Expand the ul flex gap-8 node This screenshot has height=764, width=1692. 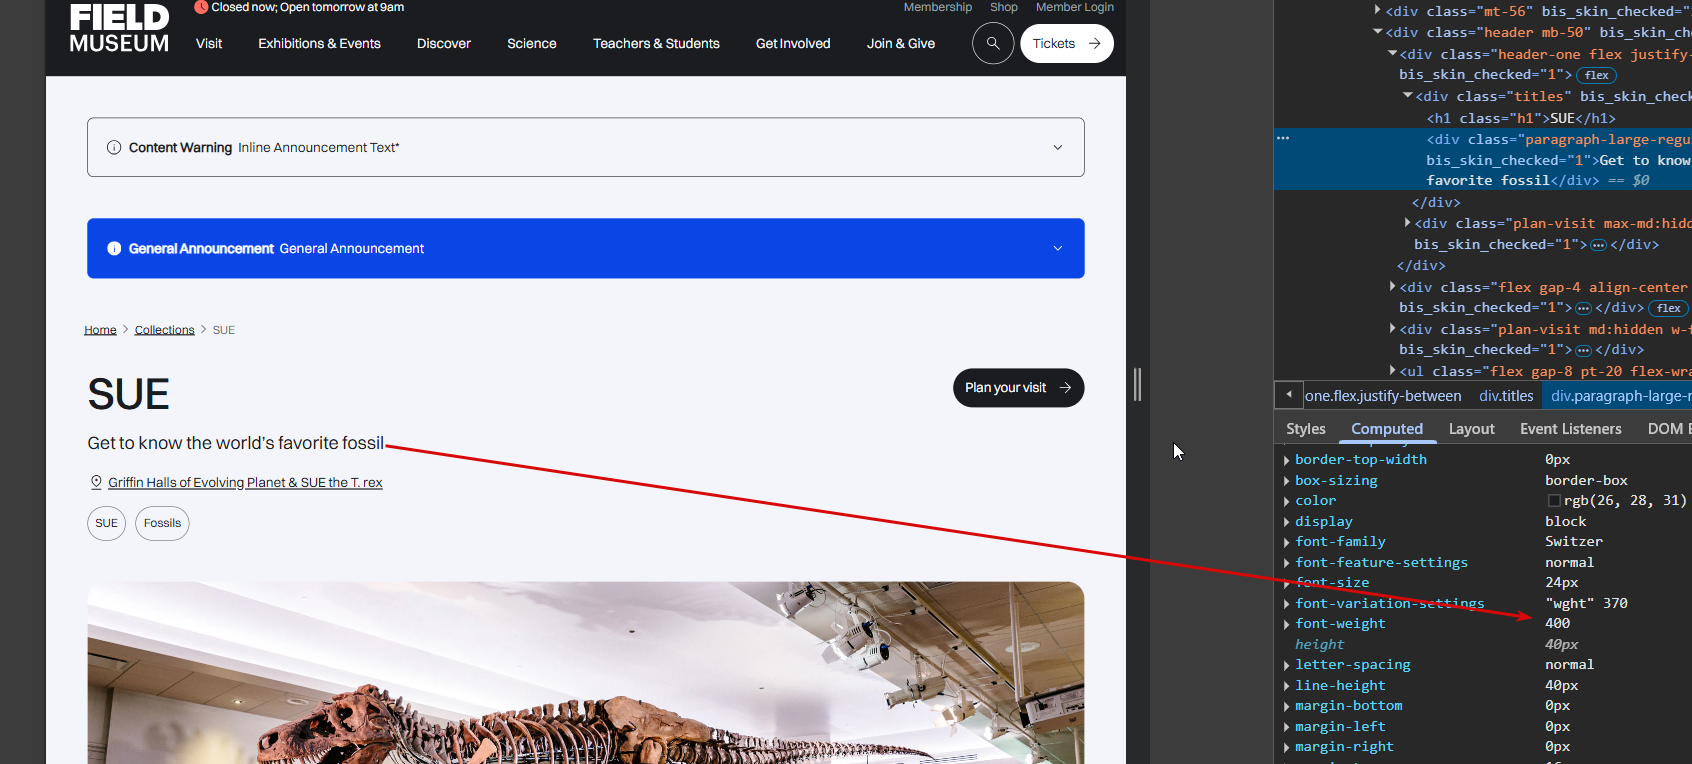(1393, 371)
